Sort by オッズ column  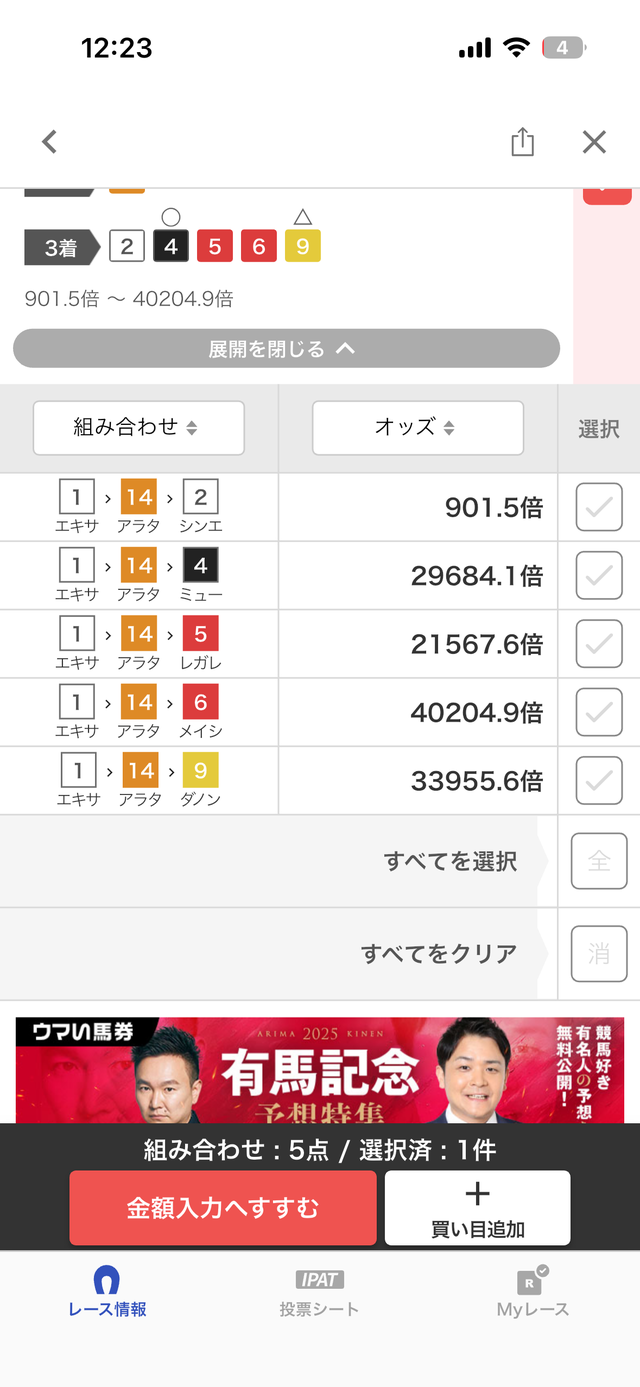tap(418, 428)
